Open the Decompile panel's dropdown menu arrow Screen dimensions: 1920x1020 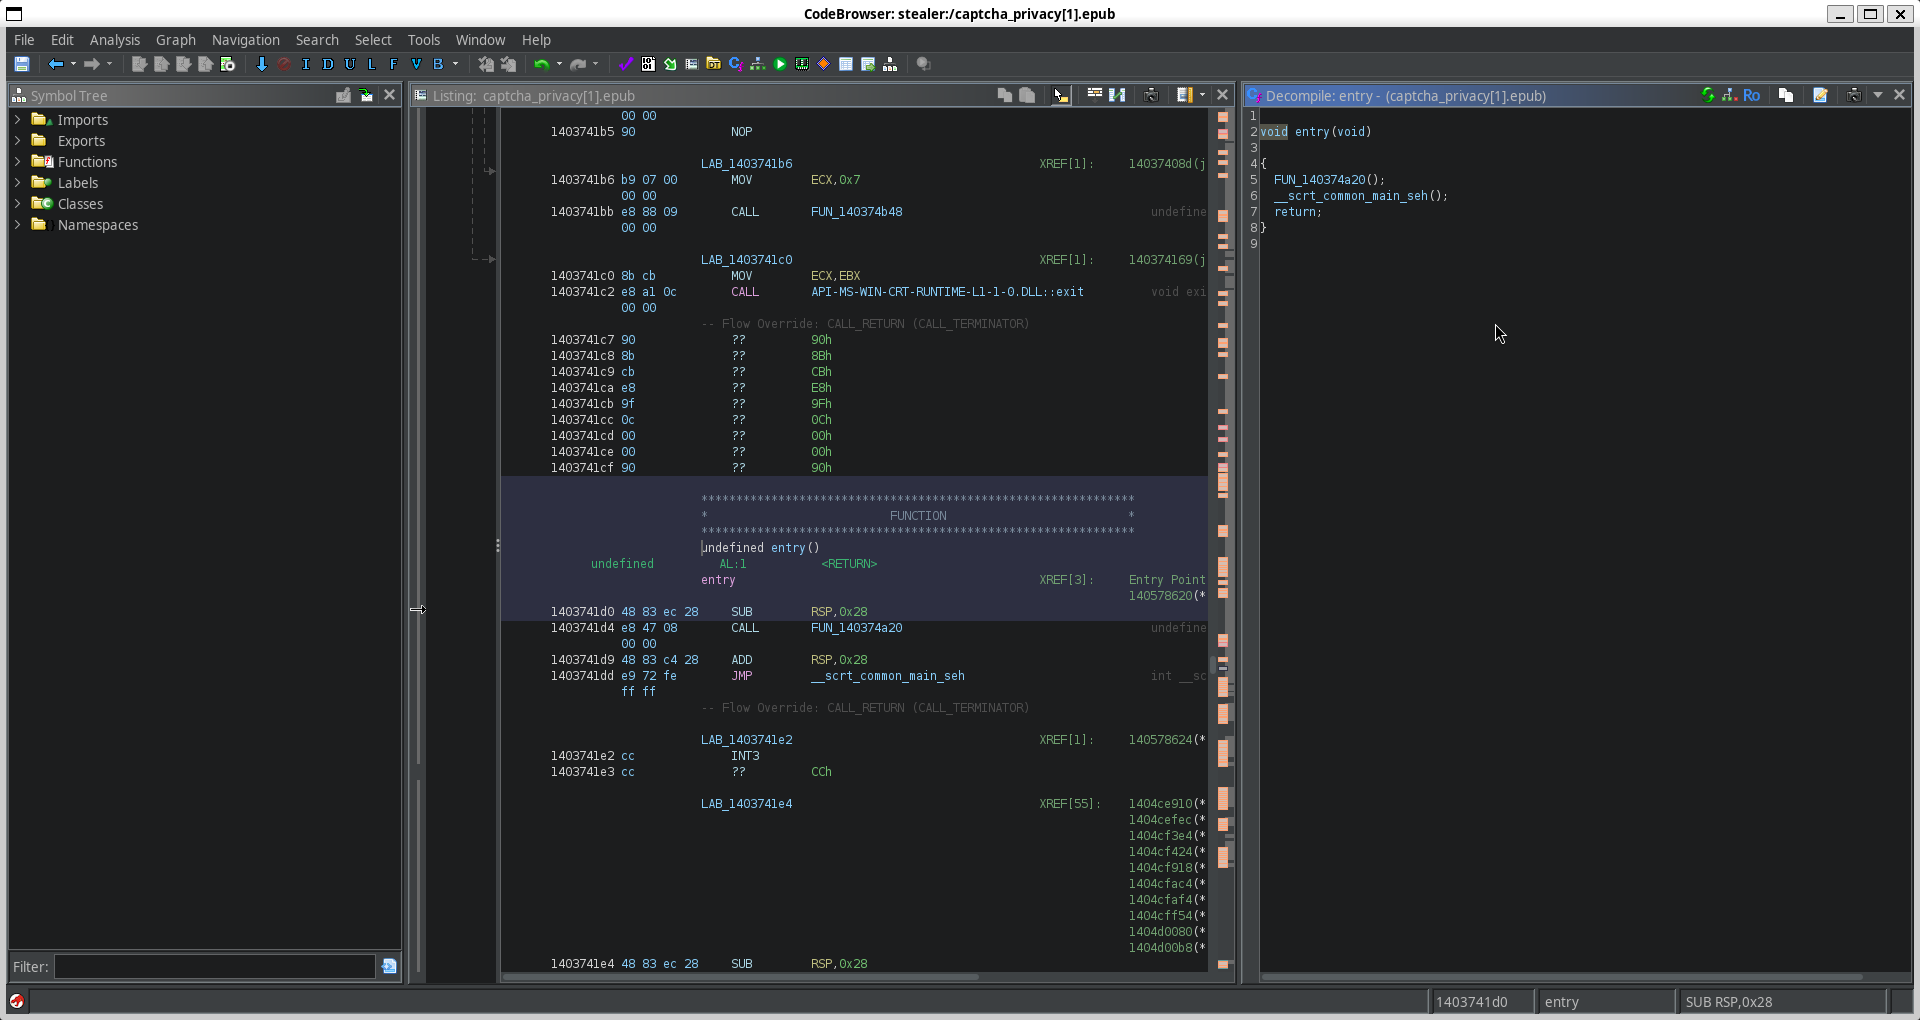point(1877,95)
